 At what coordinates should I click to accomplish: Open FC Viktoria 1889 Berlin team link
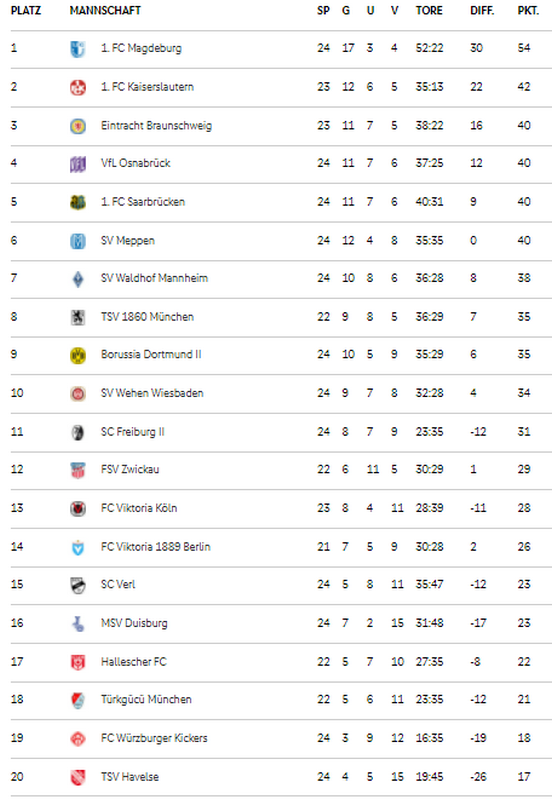point(156,546)
